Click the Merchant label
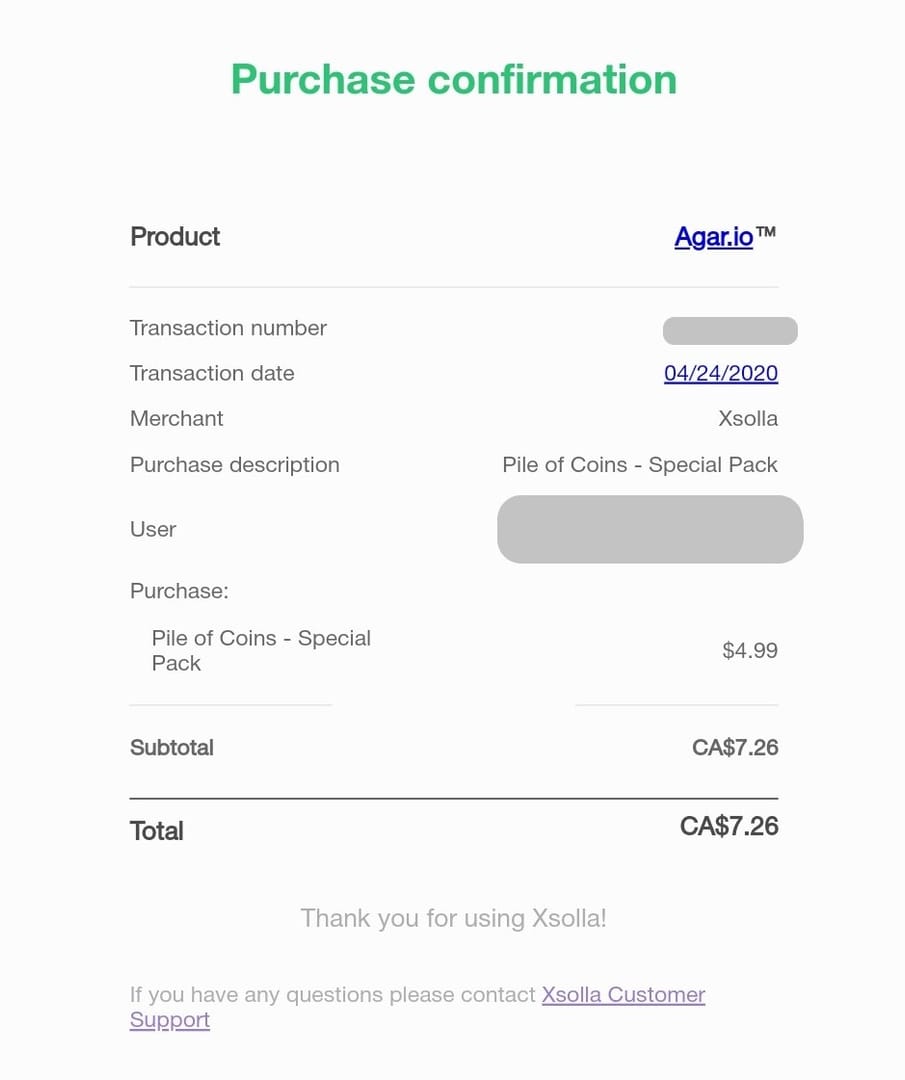The width and height of the screenshot is (905, 1080). coord(177,419)
